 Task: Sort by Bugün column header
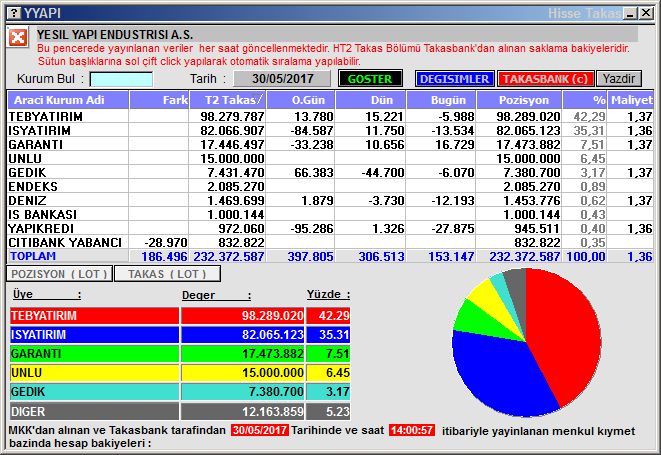pos(441,100)
